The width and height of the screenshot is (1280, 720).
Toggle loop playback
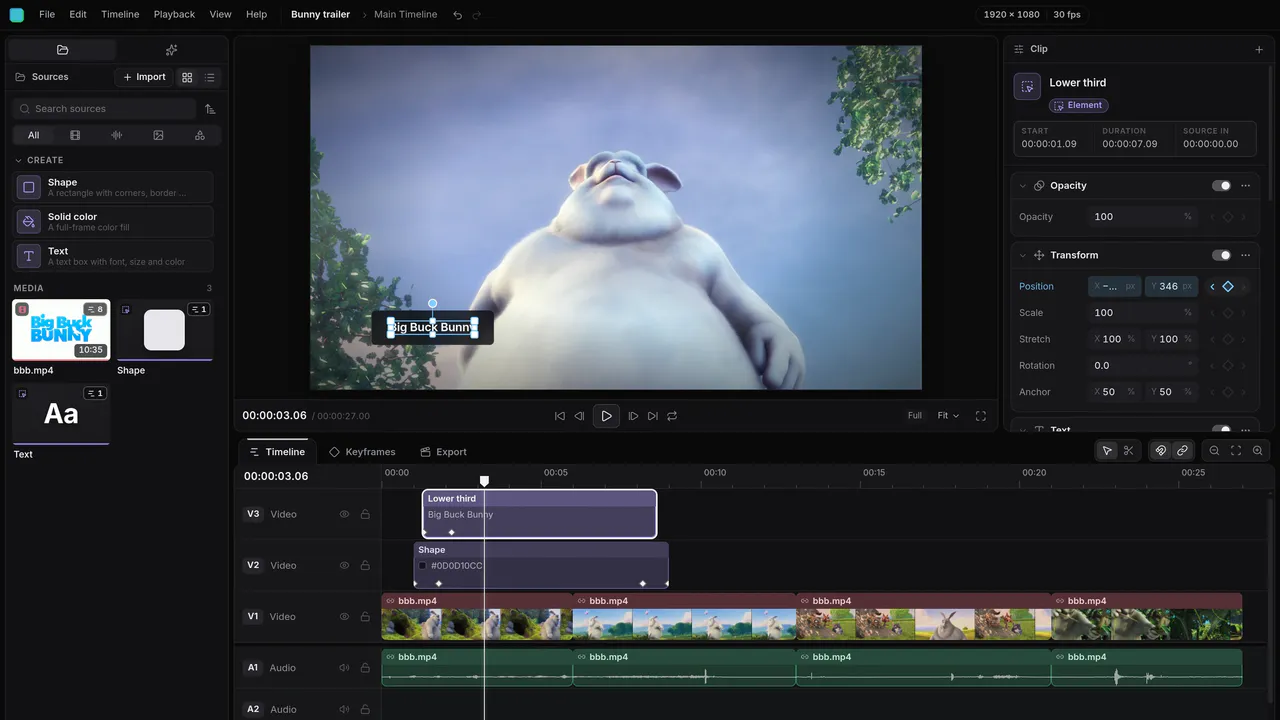coord(672,416)
